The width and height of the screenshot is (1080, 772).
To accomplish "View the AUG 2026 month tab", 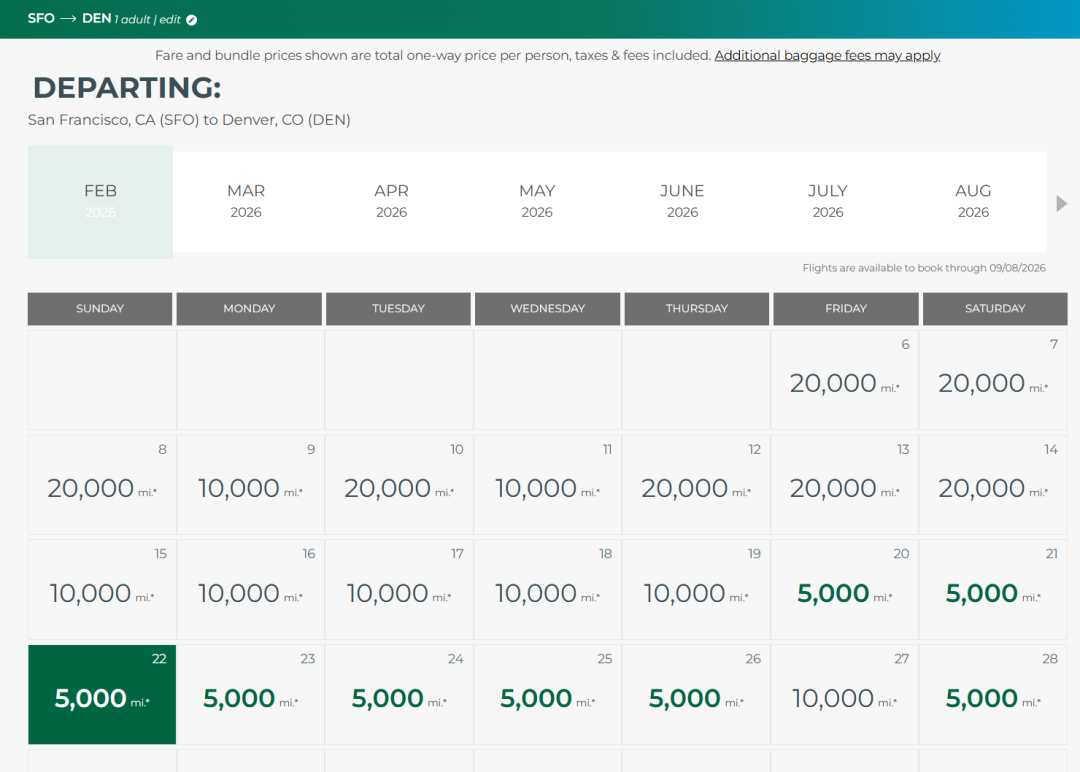I will click(x=973, y=201).
